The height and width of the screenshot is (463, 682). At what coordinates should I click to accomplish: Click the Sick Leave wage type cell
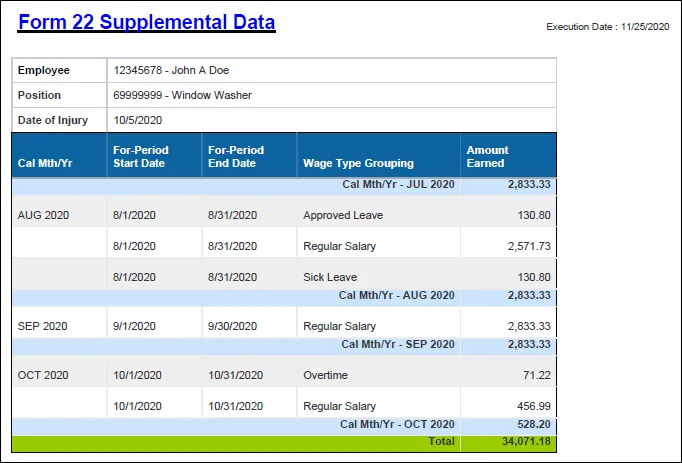coord(330,277)
